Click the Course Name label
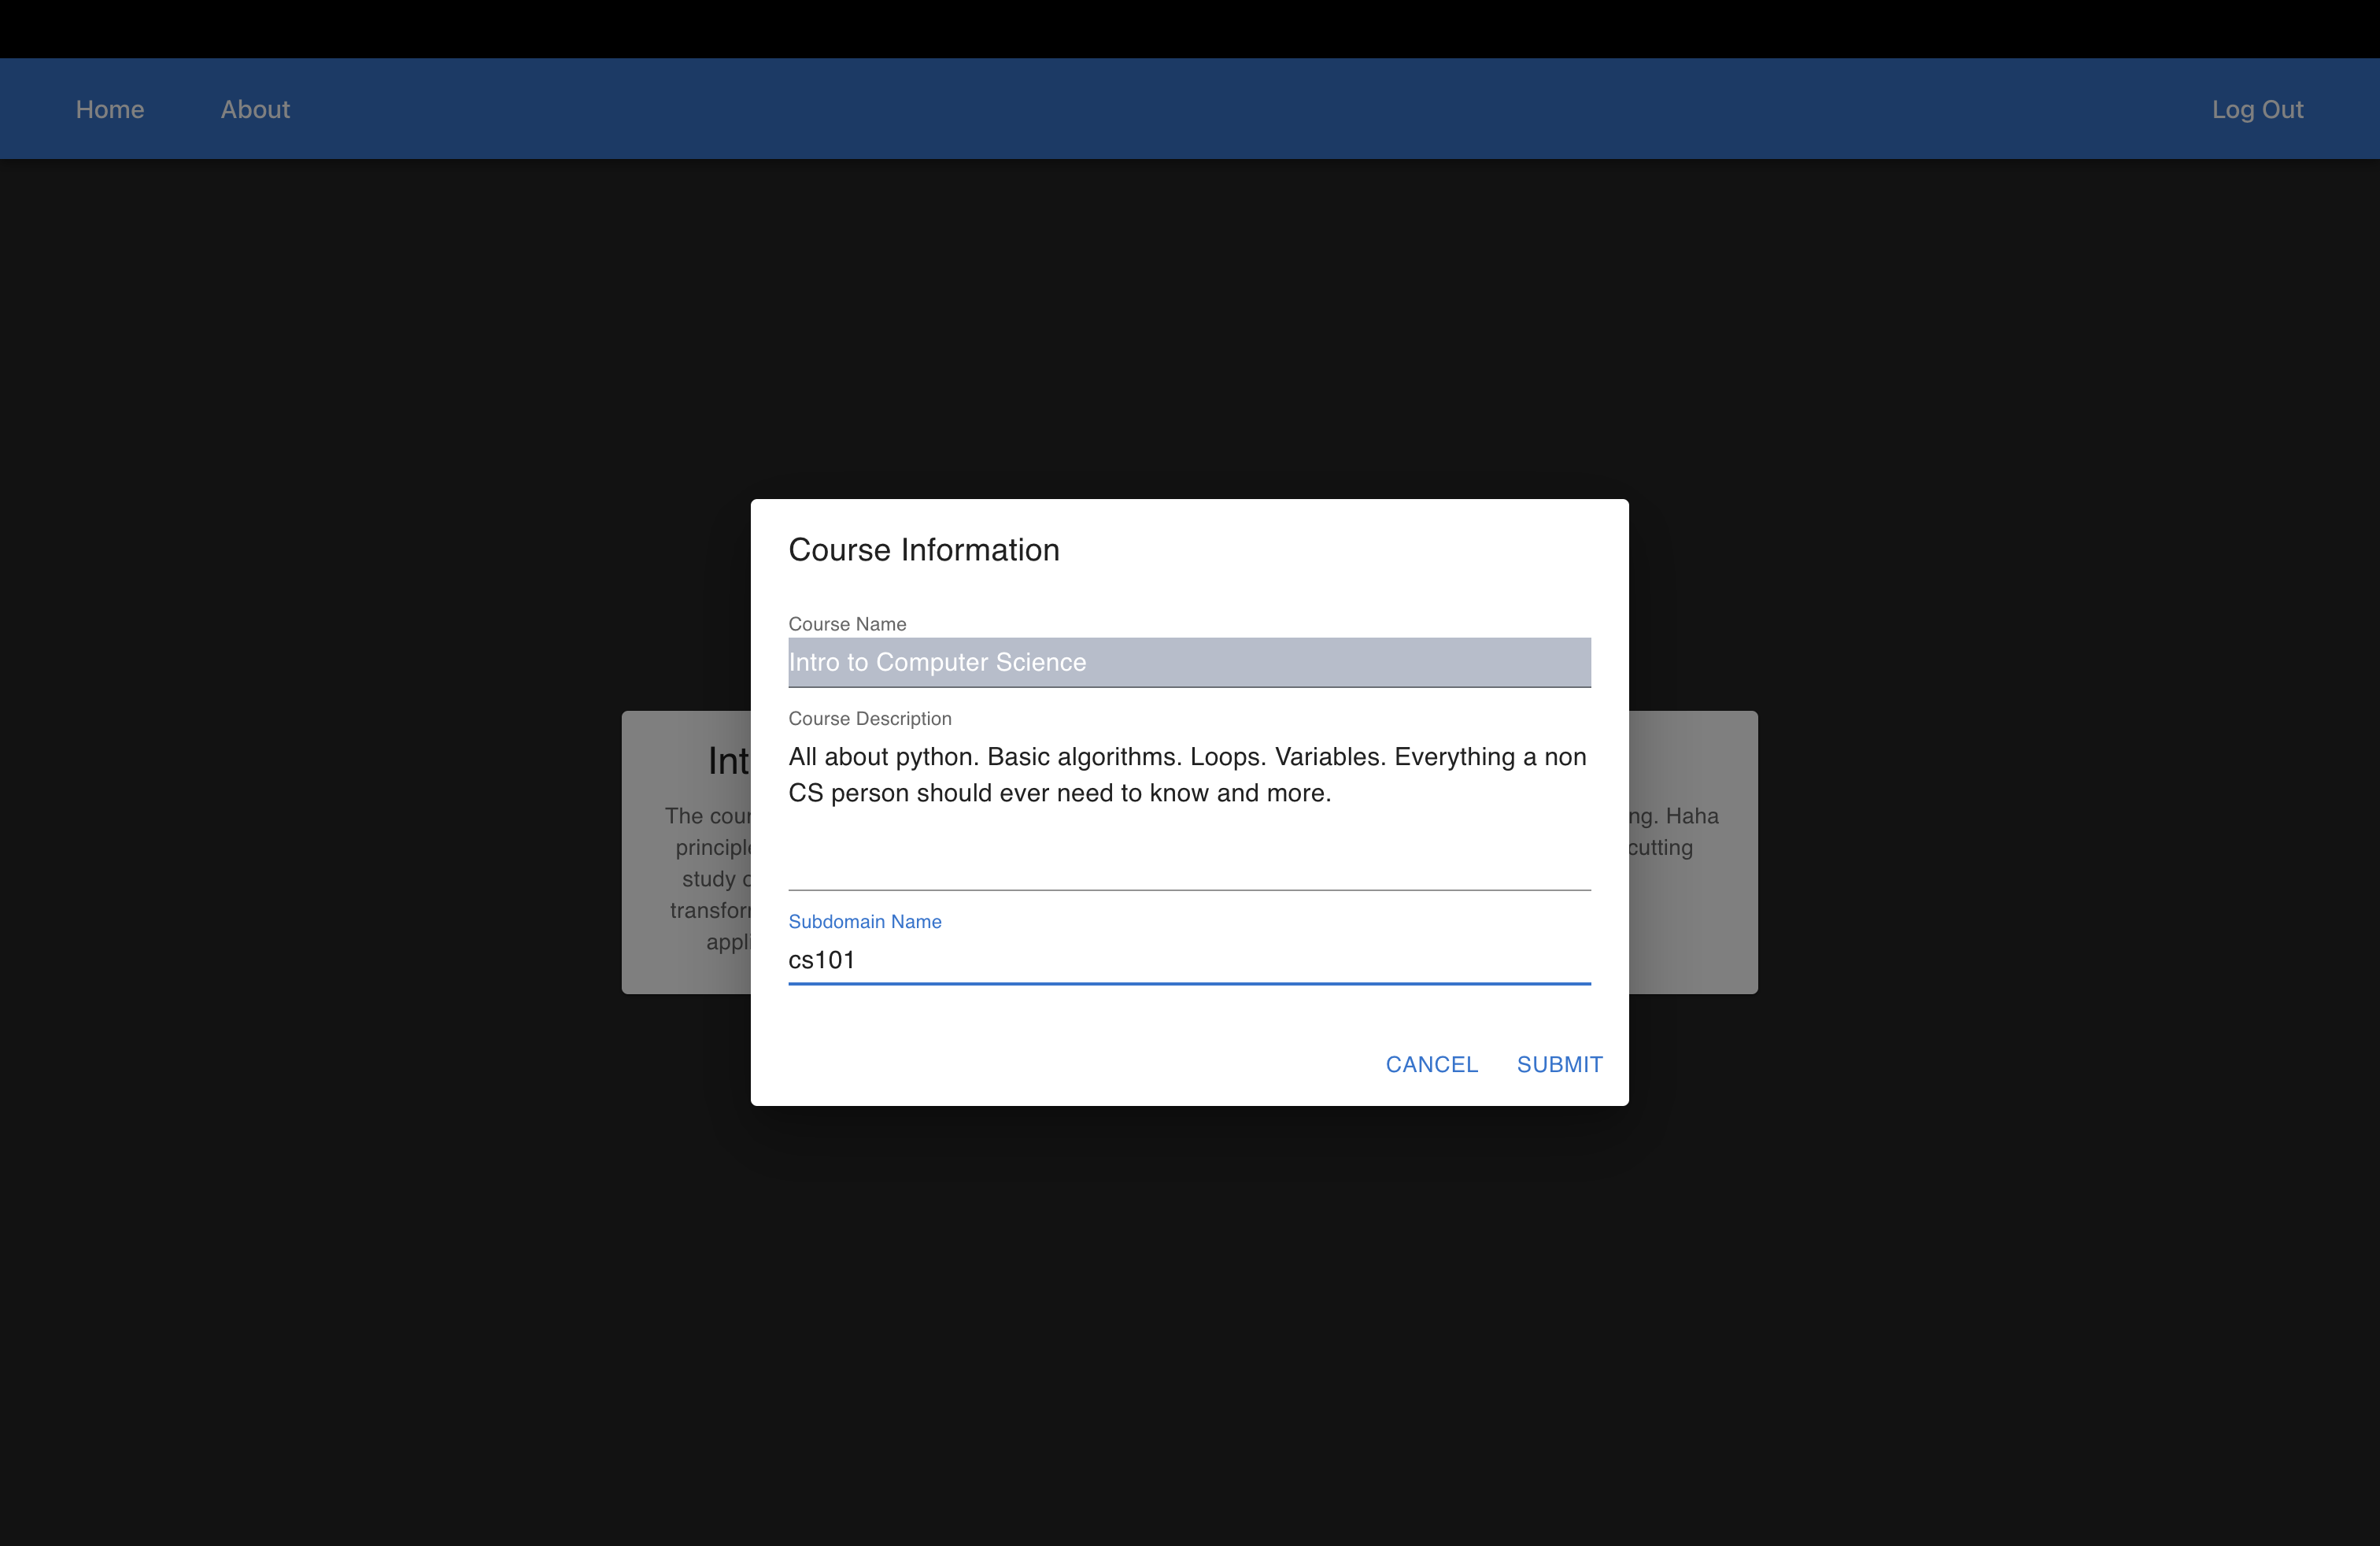 (847, 624)
